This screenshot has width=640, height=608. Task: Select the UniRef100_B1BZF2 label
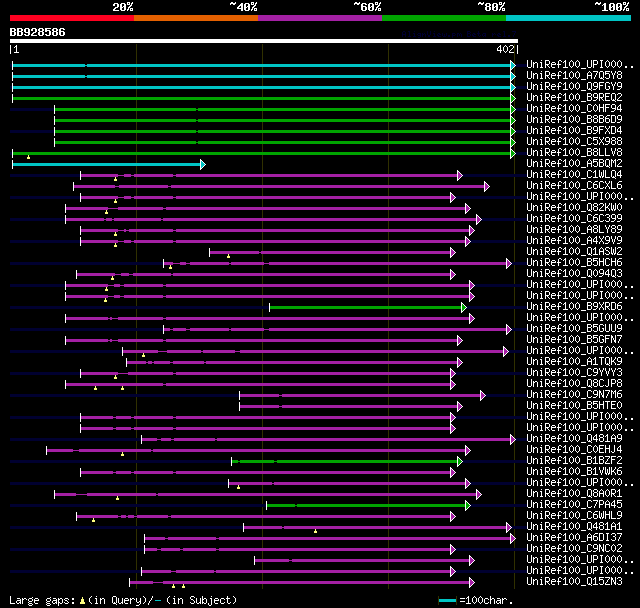(574, 461)
